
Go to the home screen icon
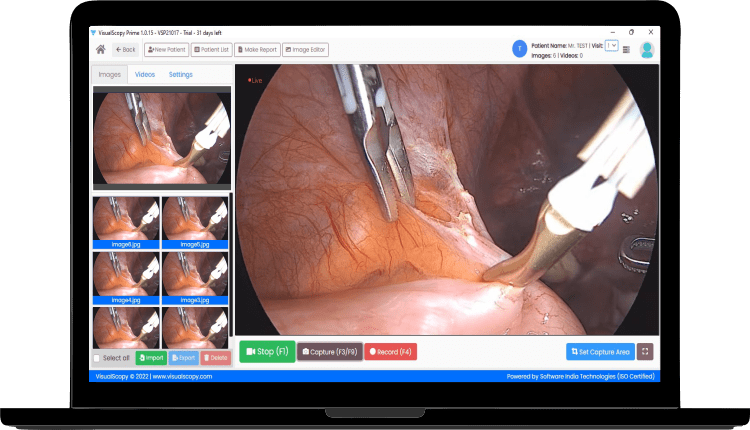(x=100, y=49)
